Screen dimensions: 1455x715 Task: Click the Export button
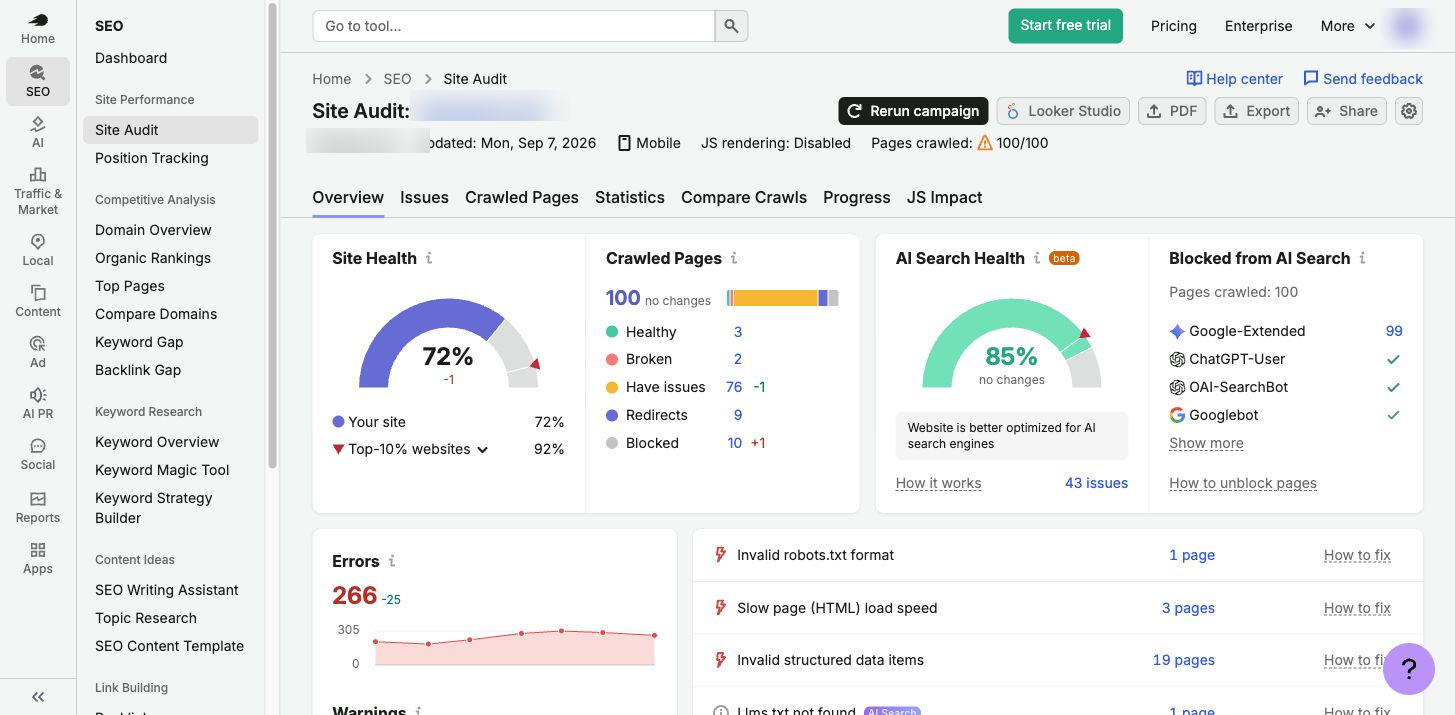(x=1256, y=111)
